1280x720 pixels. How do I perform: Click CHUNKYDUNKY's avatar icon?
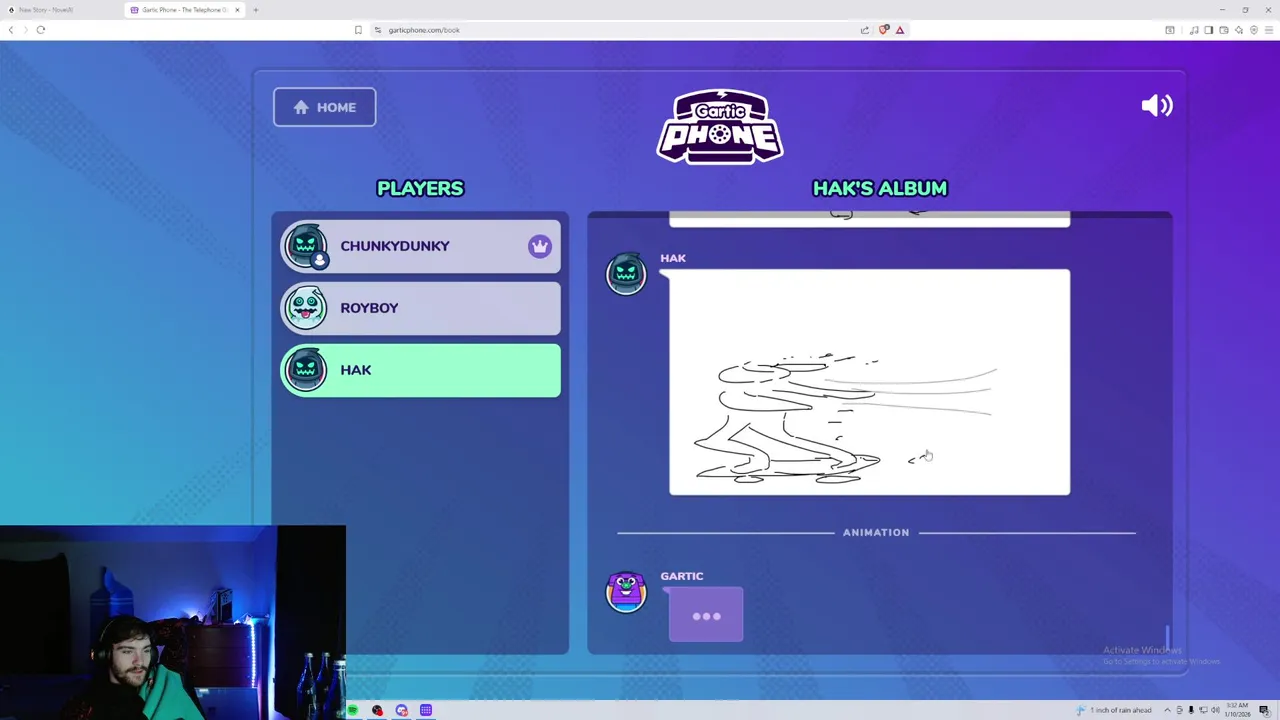pos(306,246)
